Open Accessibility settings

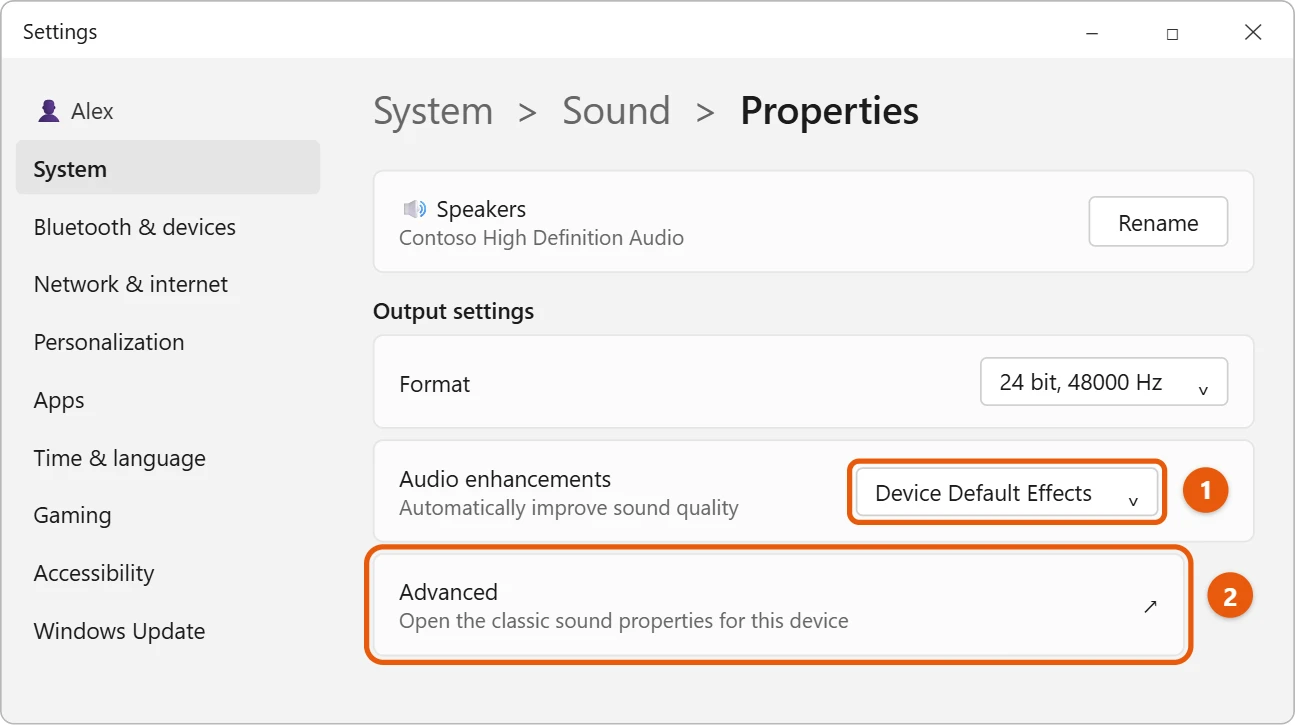click(x=94, y=573)
